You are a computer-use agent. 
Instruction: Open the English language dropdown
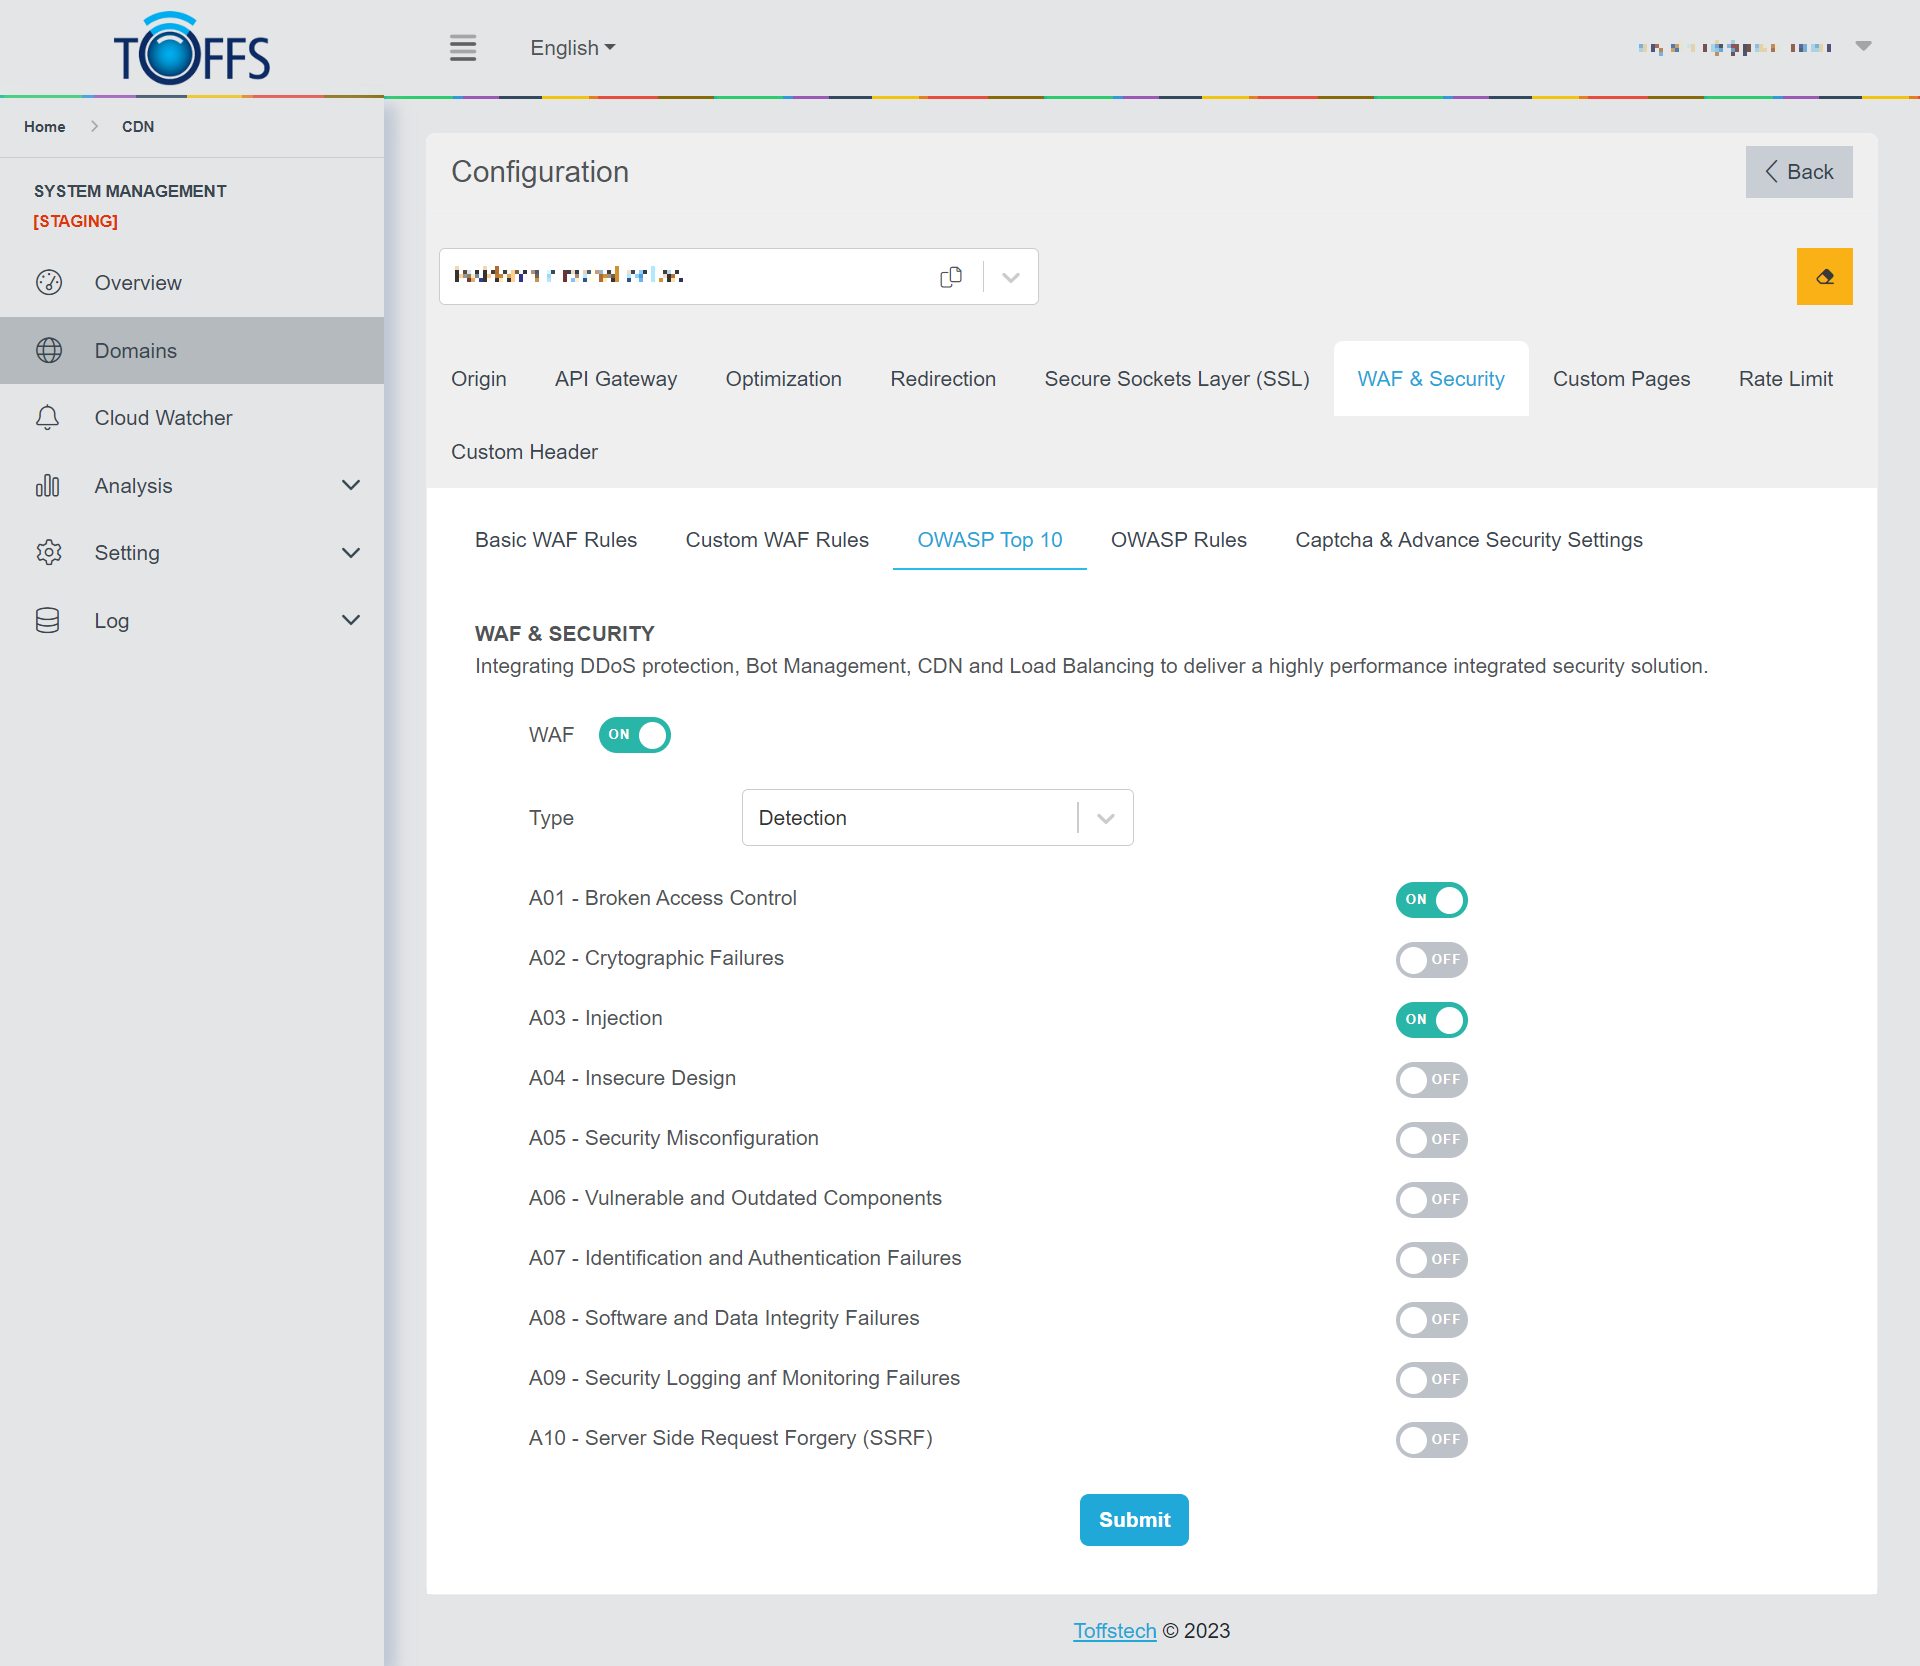[572, 48]
